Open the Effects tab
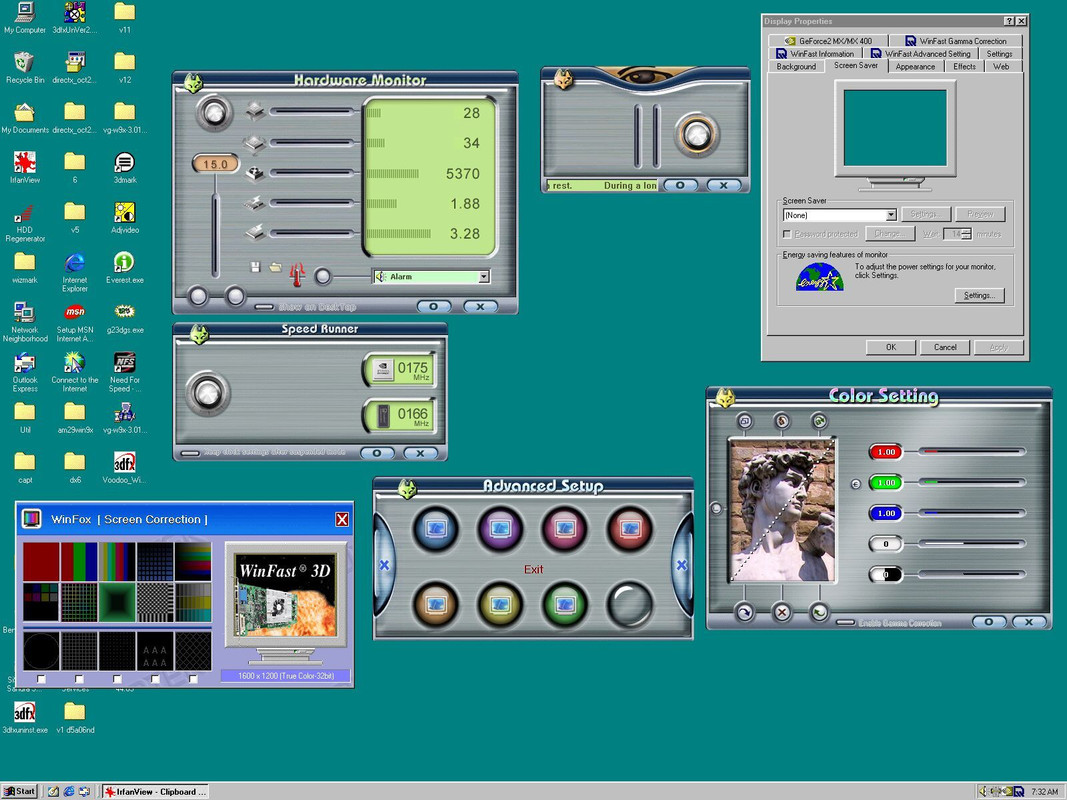 coord(964,67)
